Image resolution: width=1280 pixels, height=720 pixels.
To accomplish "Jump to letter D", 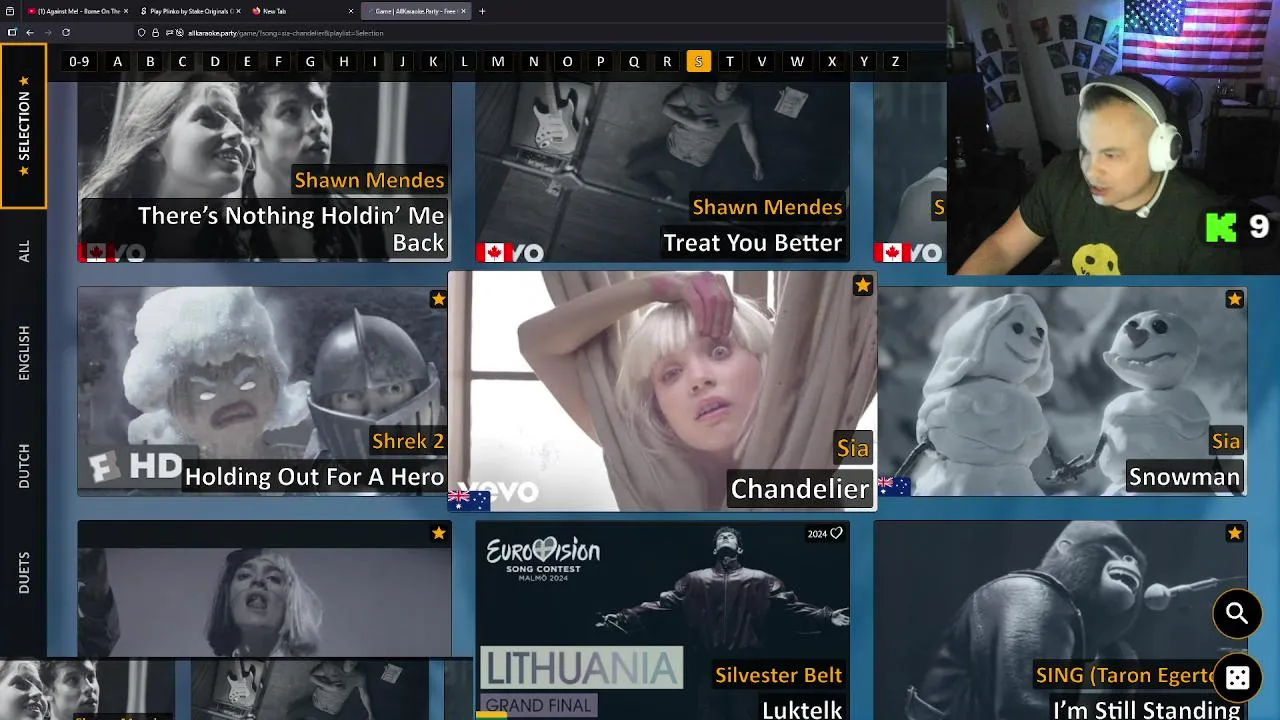I will pyautogui.click(x=215, y=62).
